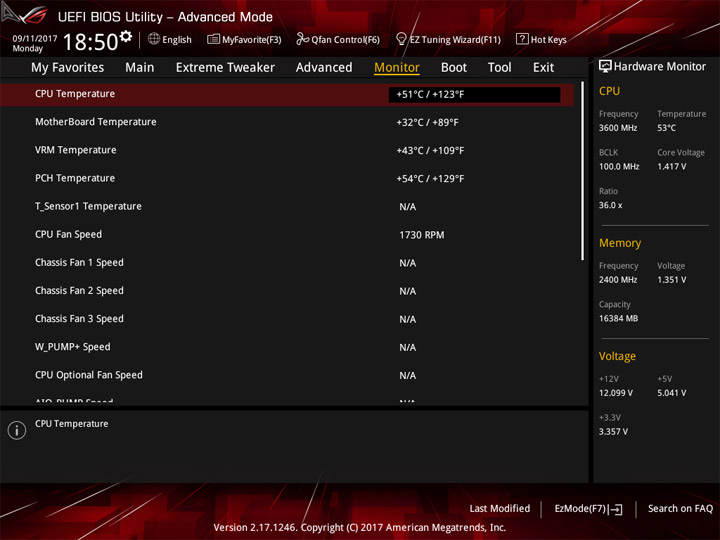This screenshot has width=720, height=540.
Task: Click Last Modified
Action: coord(500,508)
